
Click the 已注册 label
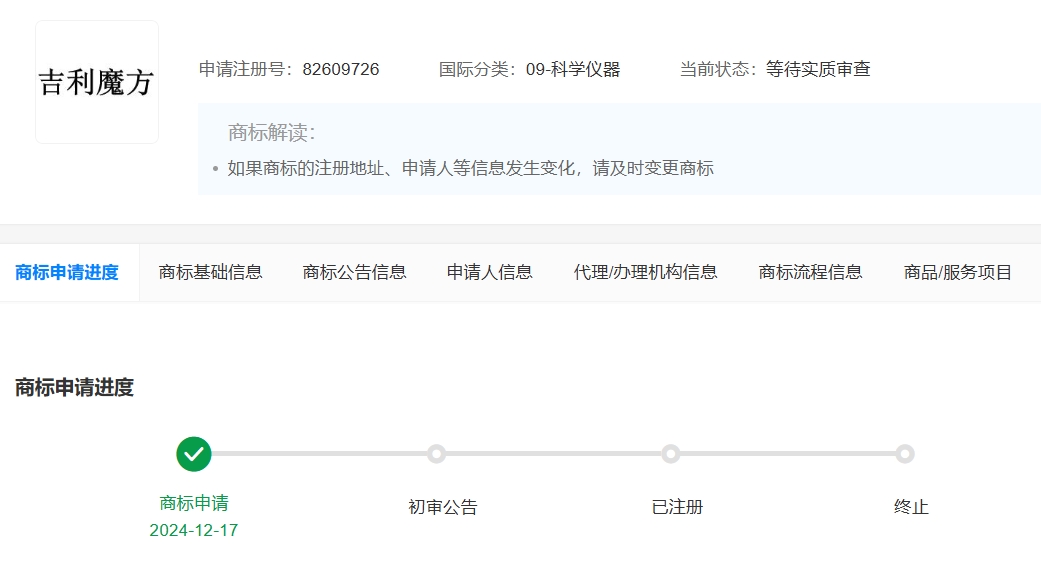pyautogui.click(x=677, y=507)
